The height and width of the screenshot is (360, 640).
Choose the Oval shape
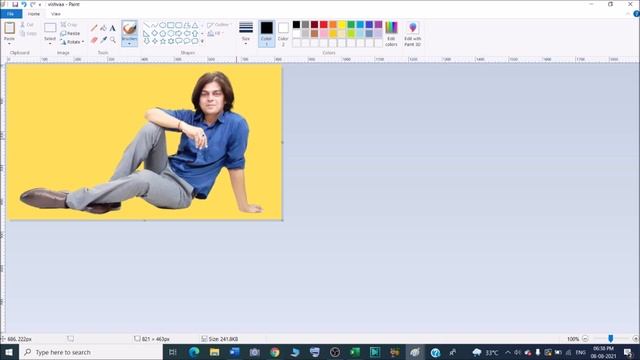[162, 25]
